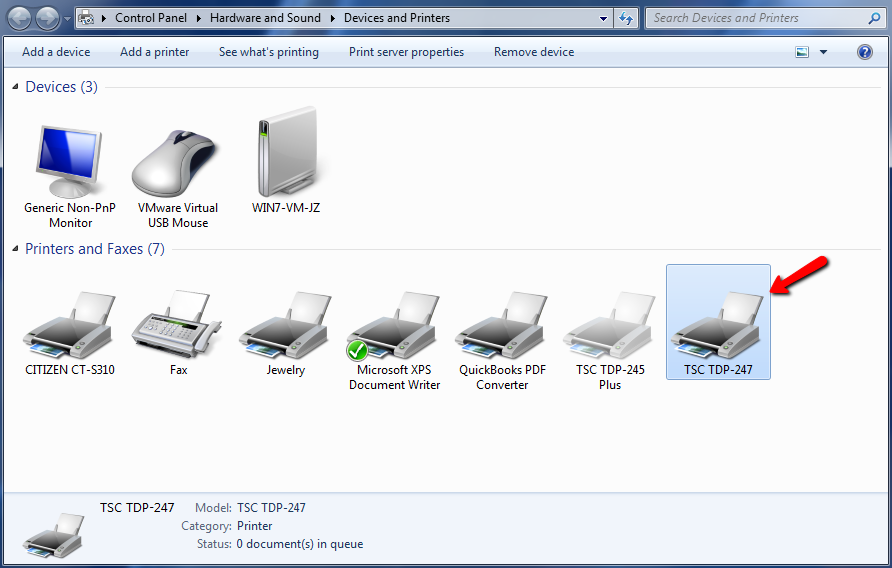Screen dimensions: 892x568
Task: Open the Help question mark icon
Action: 865,52
